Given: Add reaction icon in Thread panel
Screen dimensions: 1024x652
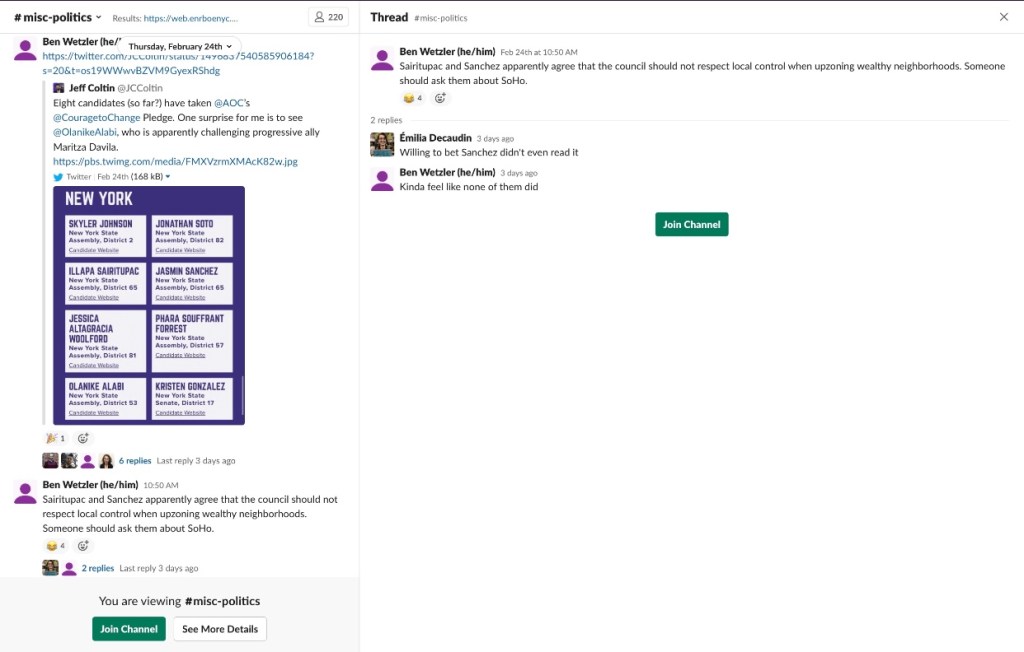Looking at the screenshot, I should click(440, 98).
